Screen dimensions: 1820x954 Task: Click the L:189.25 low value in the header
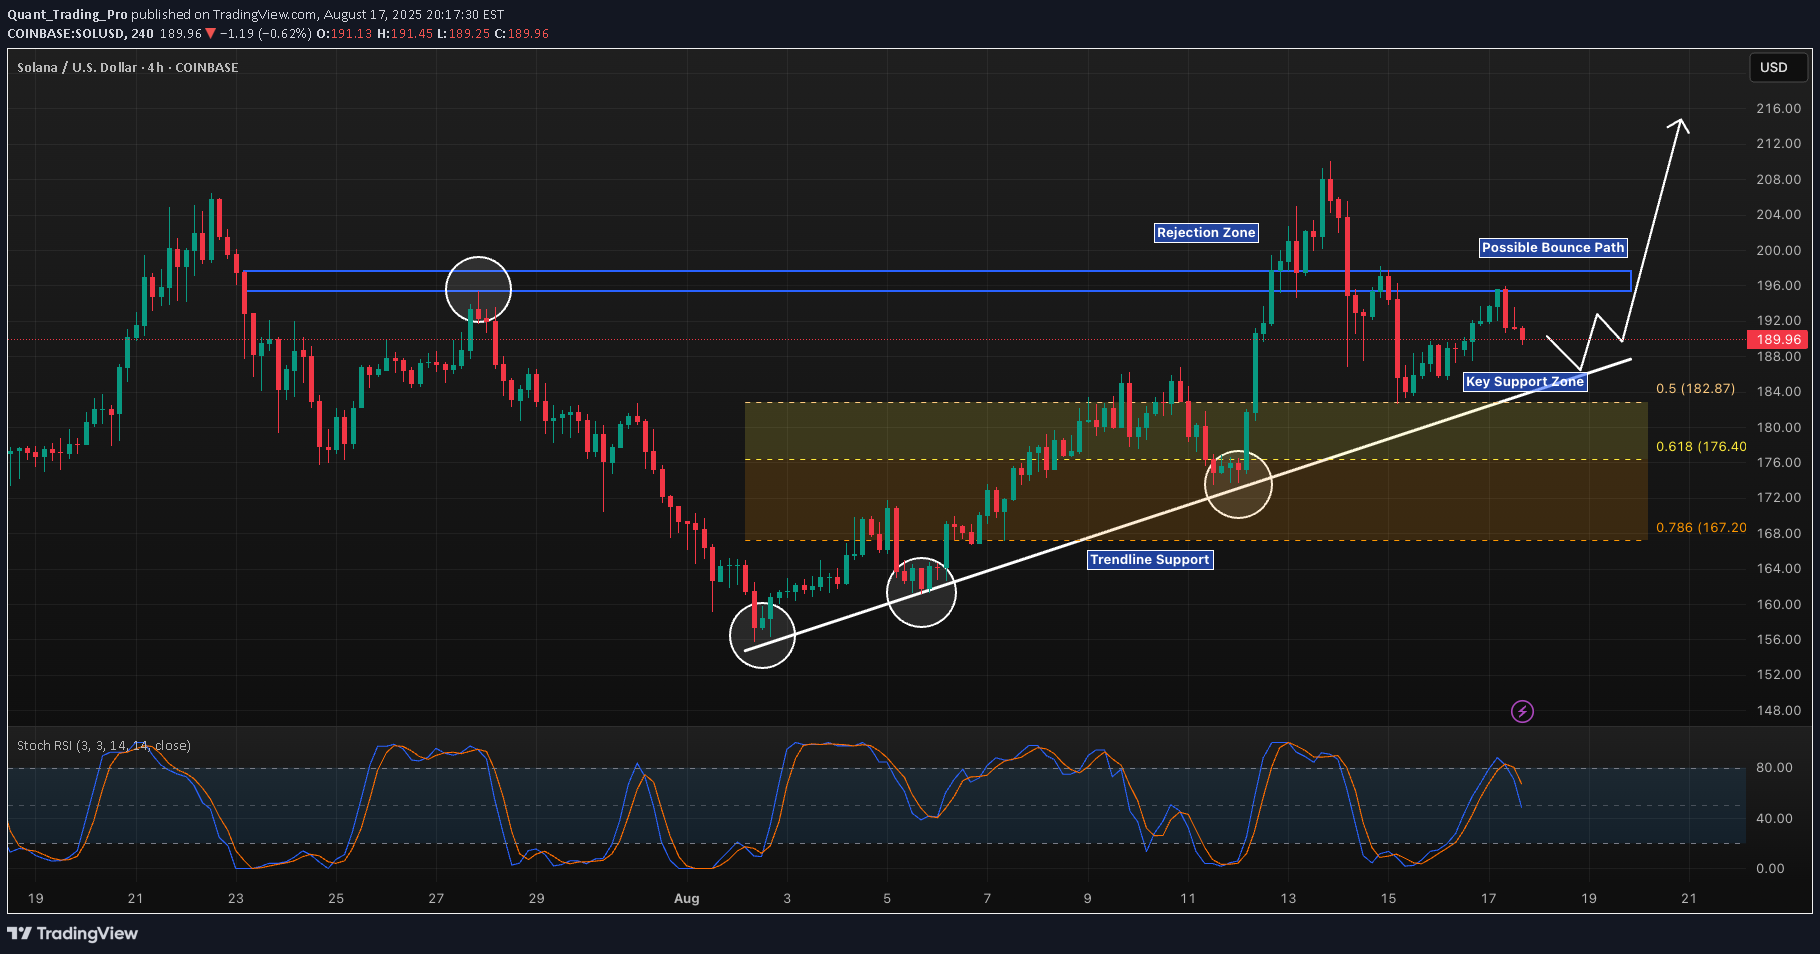tap(464, 33)
